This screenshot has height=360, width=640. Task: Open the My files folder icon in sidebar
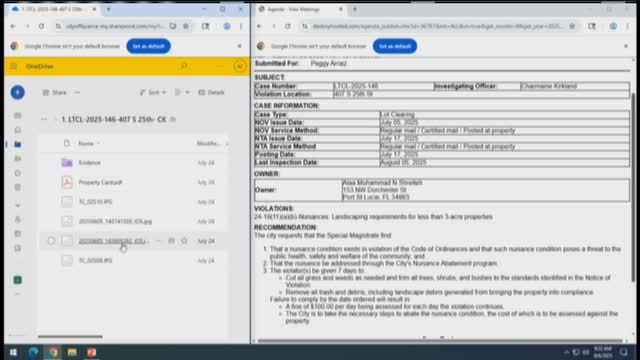tap(18, 144)
